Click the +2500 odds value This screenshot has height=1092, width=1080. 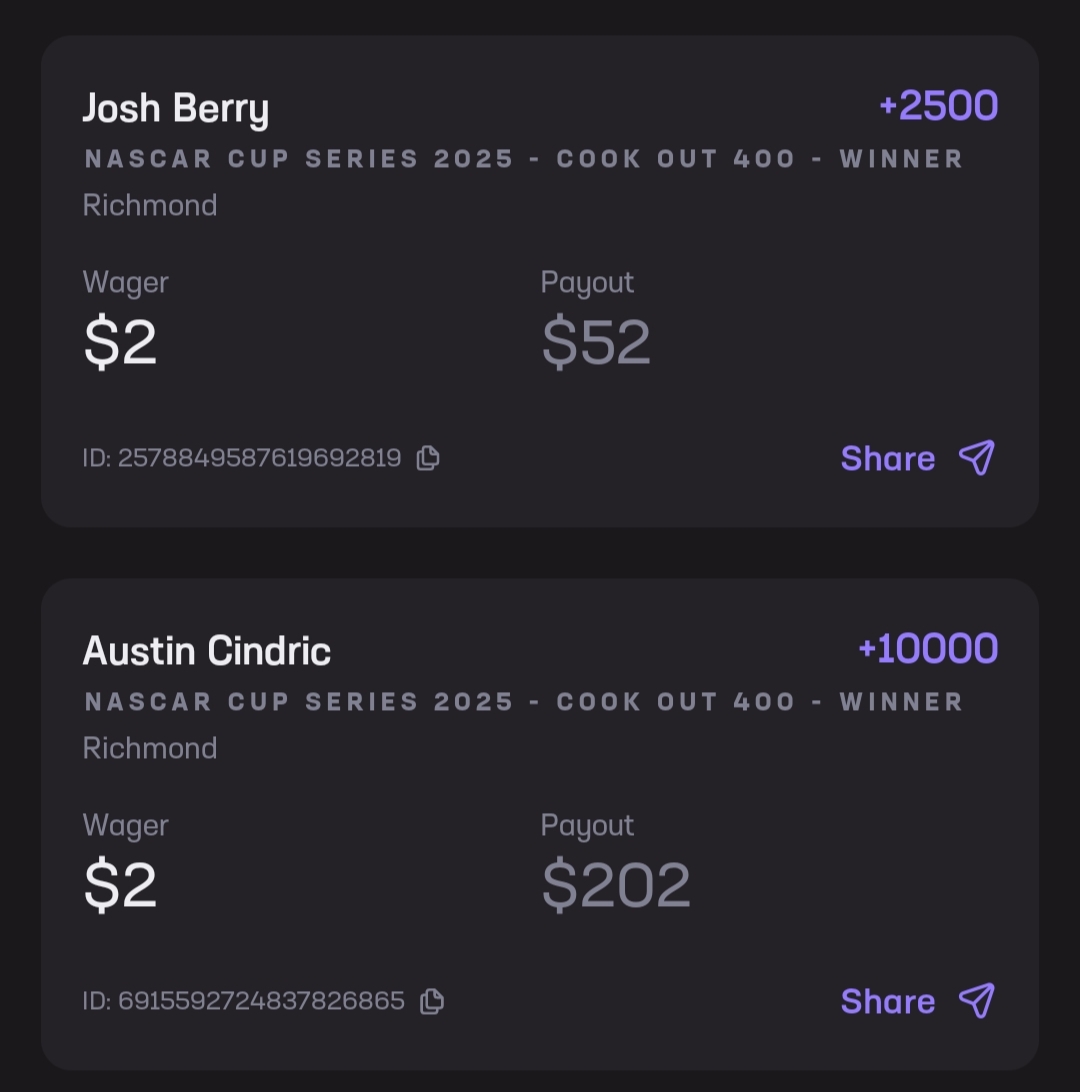tap(938, 106)
